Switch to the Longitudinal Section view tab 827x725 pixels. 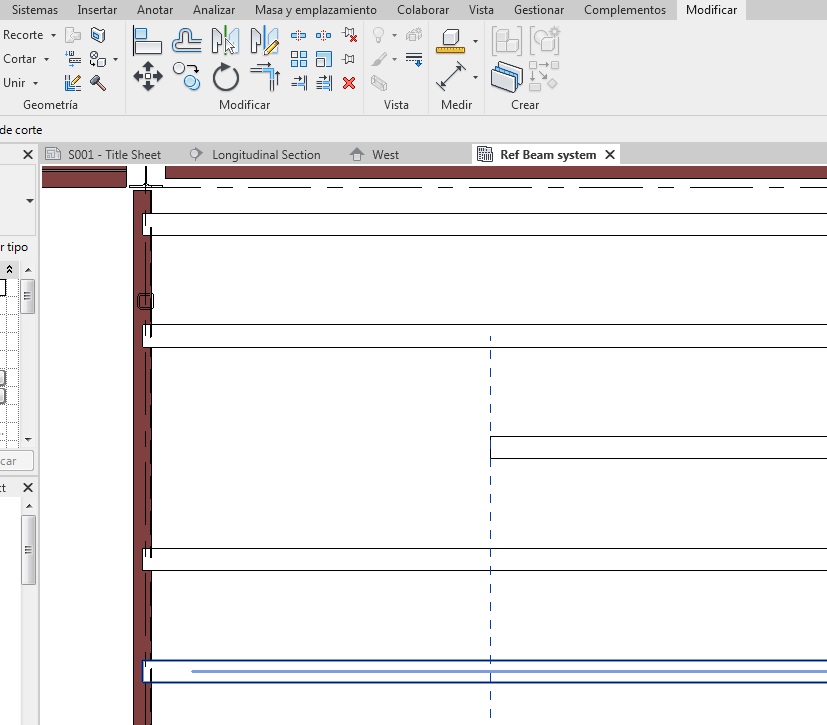(x=266, y=155)
